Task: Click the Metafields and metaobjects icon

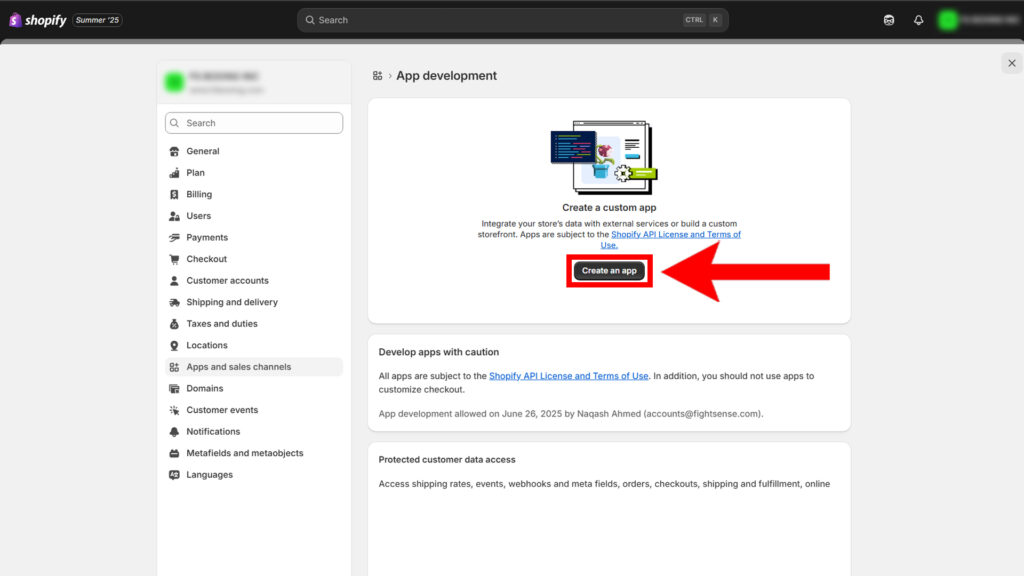Action: point(174,453)
